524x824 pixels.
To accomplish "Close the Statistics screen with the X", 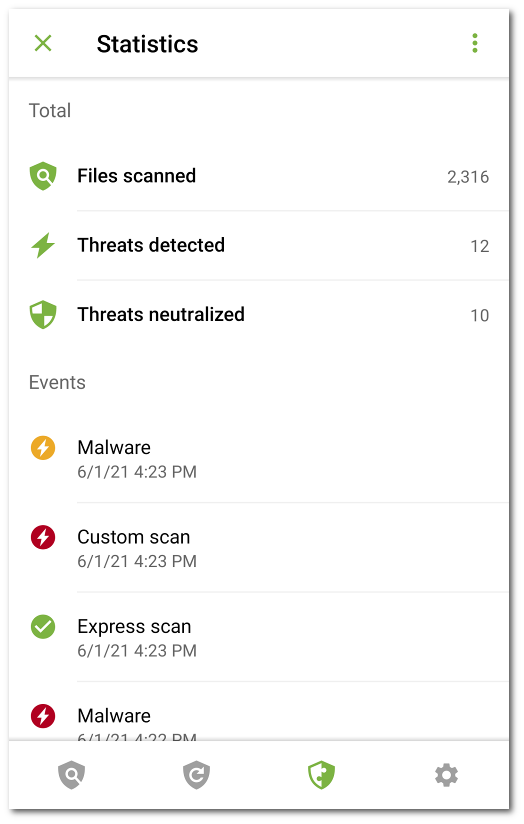I will (43, 43).
